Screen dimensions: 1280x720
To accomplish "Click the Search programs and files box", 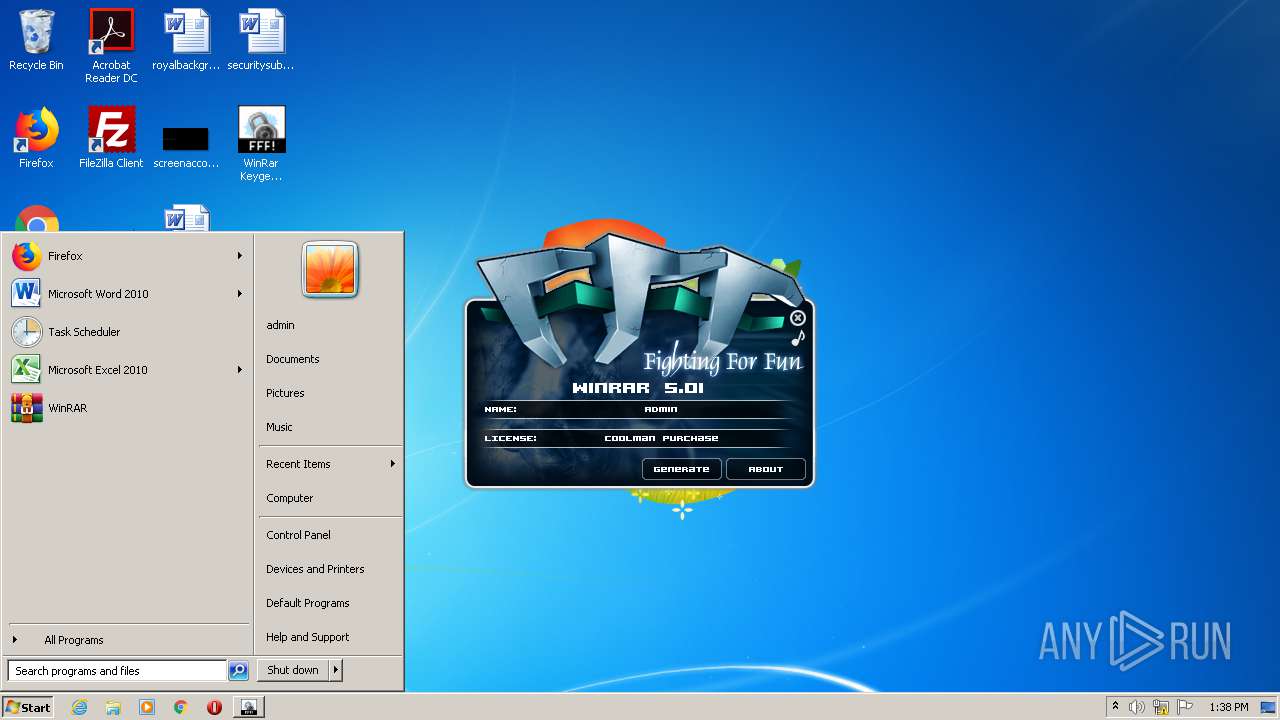I will tap(117, 671).
